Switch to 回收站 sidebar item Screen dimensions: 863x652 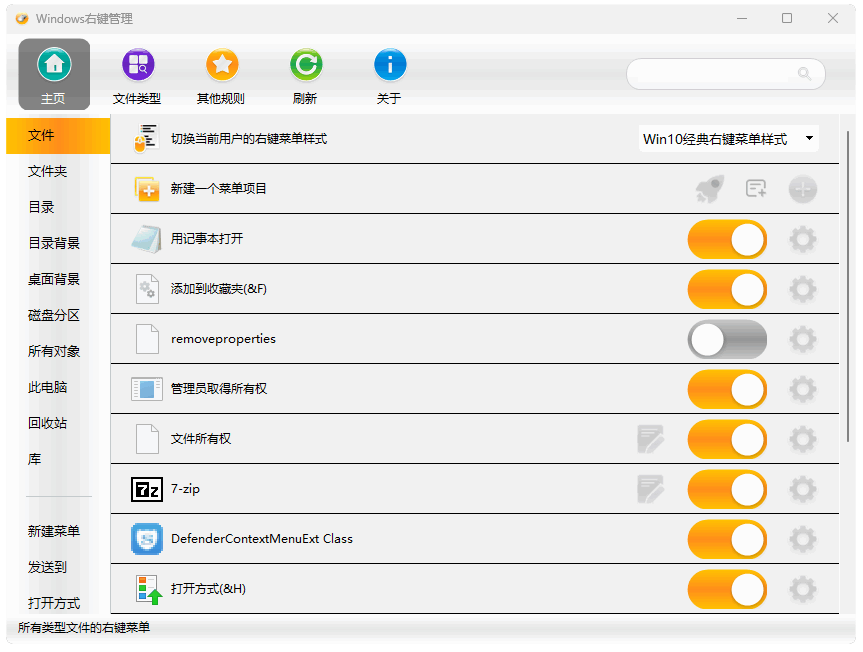coord(47,423)
